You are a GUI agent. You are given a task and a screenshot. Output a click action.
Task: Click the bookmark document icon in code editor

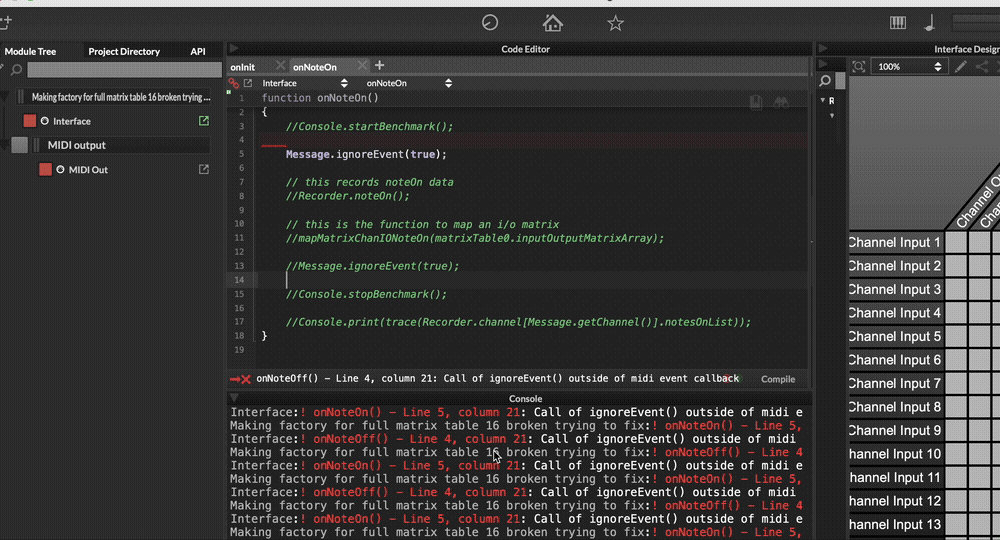(756, 103)
